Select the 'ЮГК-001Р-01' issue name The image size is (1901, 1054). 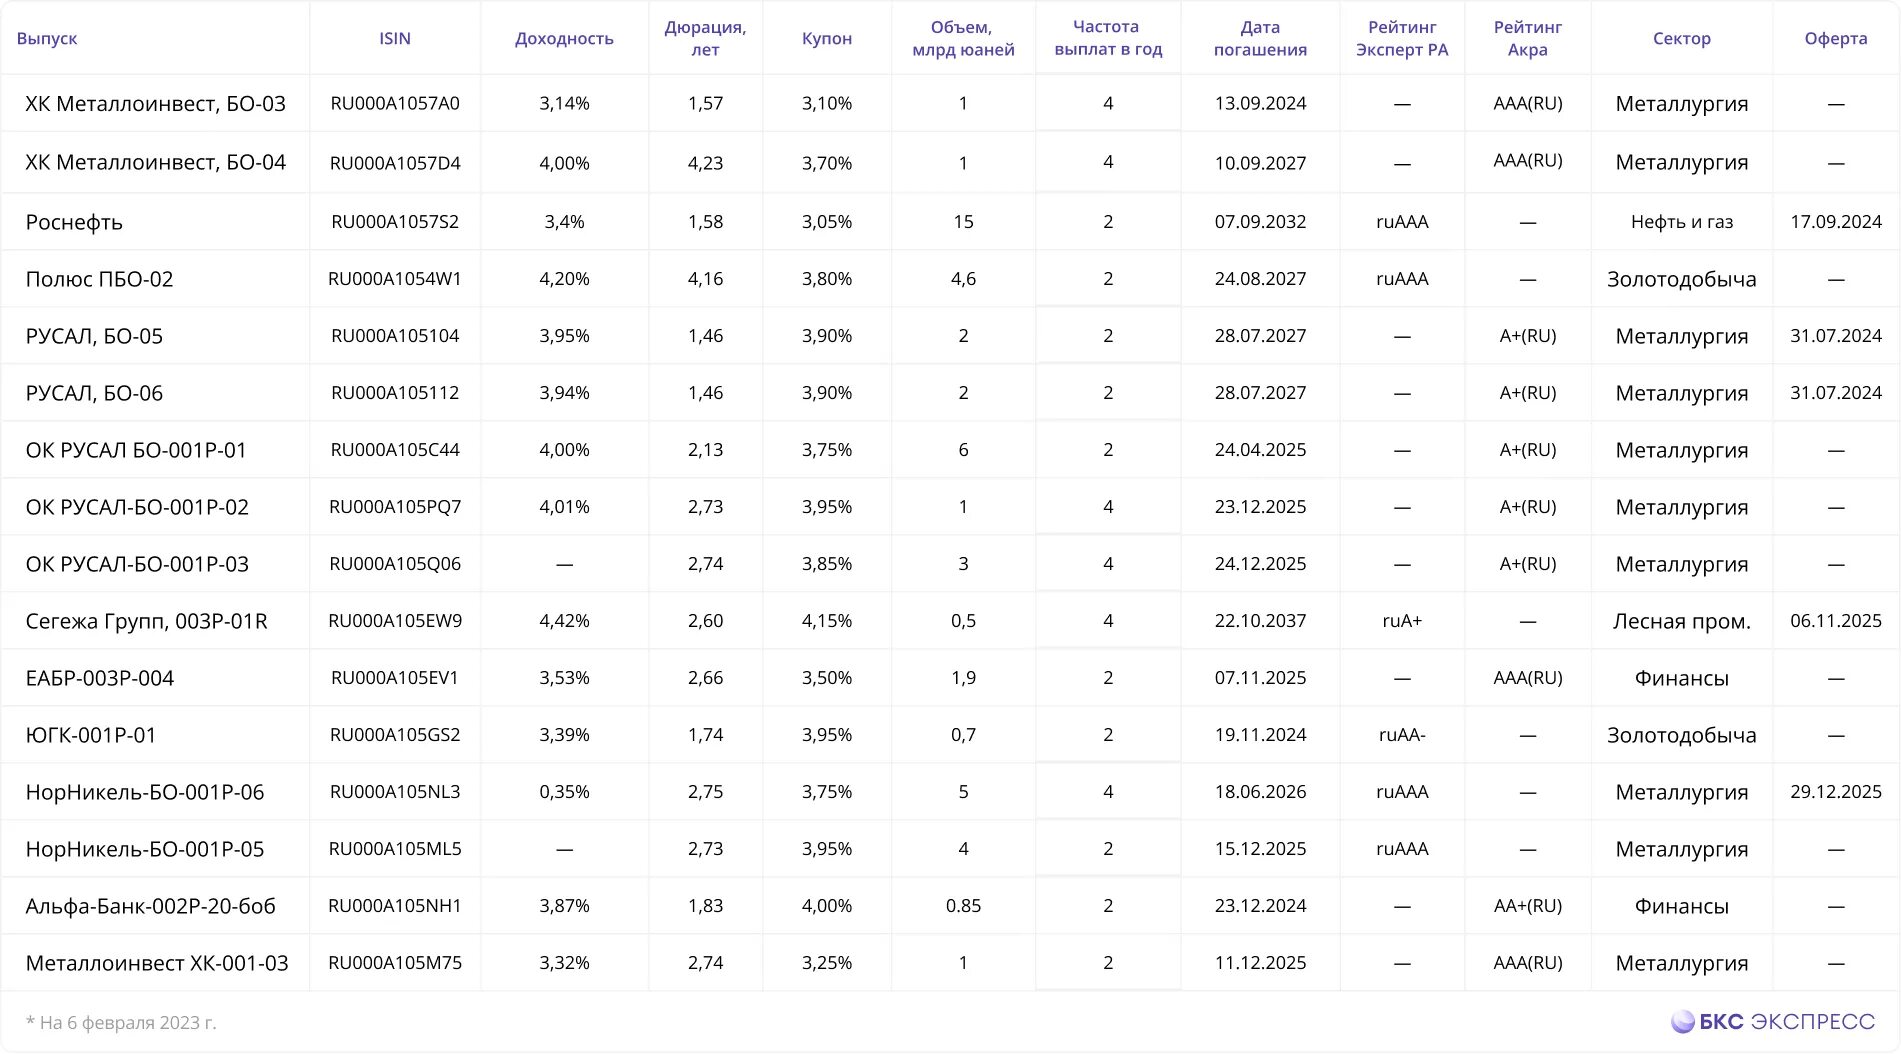(91, 735)
